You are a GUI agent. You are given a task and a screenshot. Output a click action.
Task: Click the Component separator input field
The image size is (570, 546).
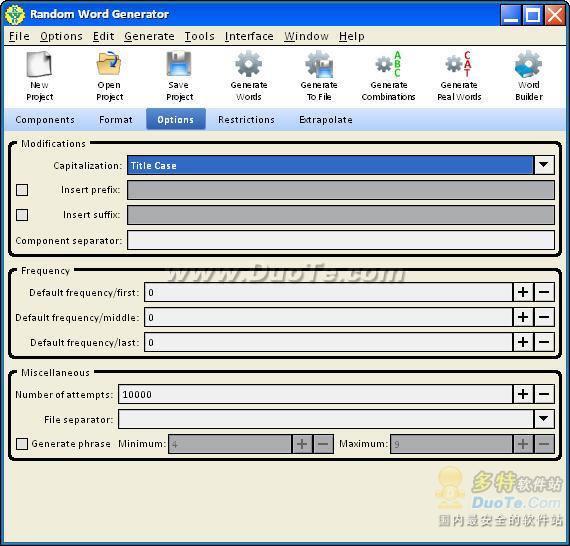tap(341, 240)
